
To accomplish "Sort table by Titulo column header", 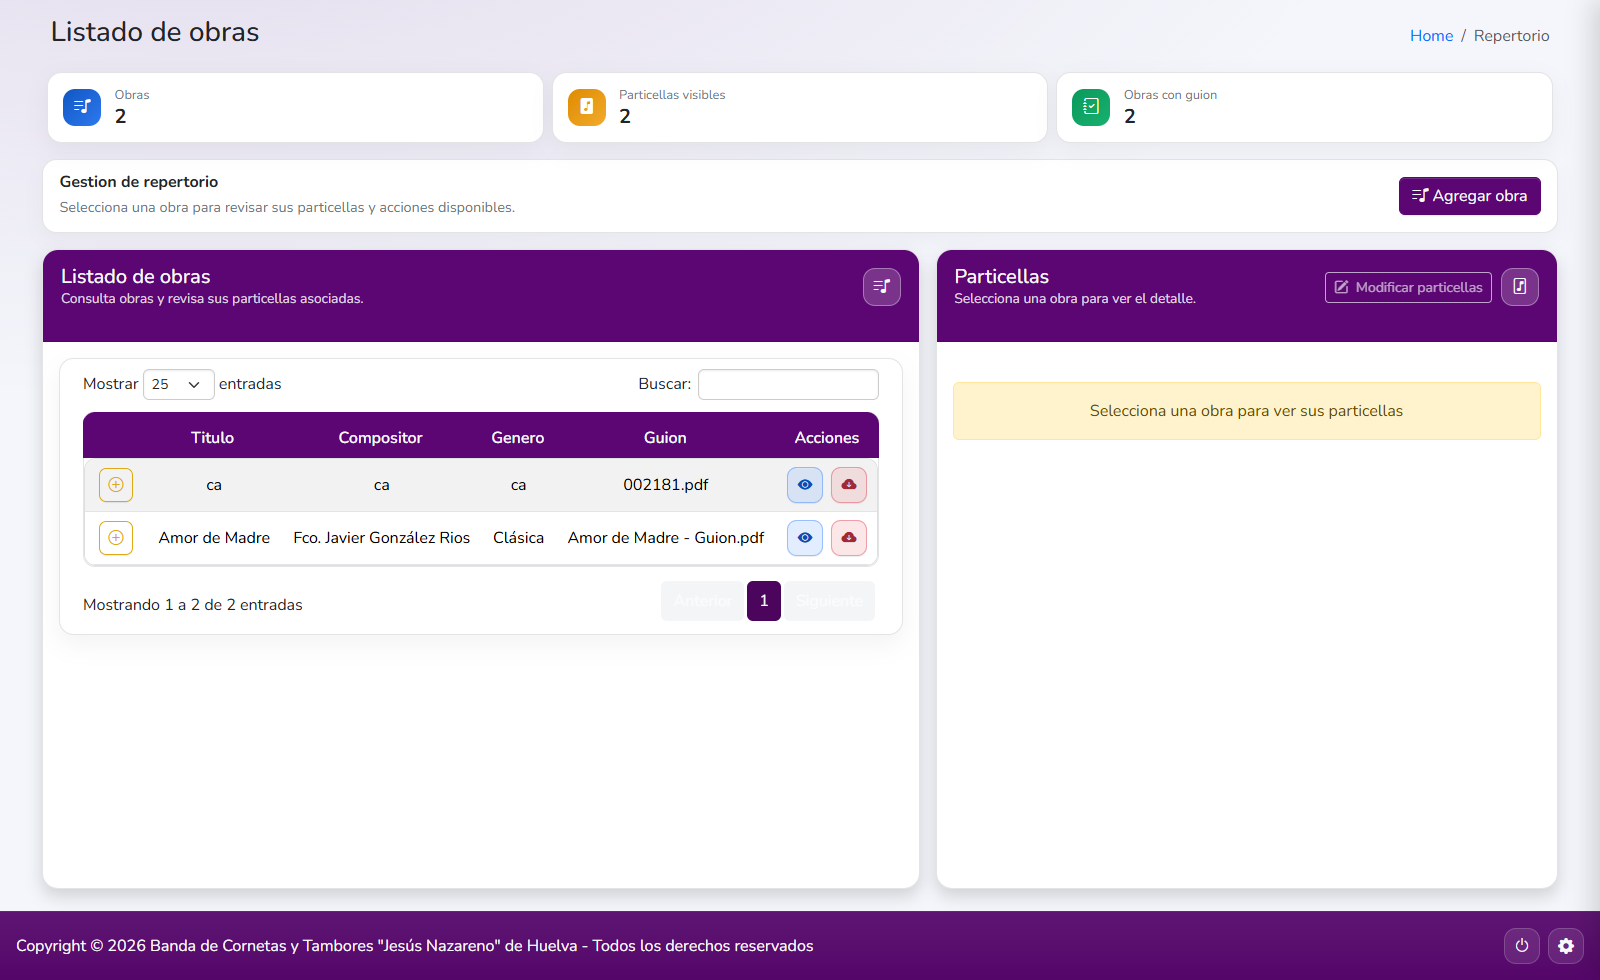I will click(212, 438).
